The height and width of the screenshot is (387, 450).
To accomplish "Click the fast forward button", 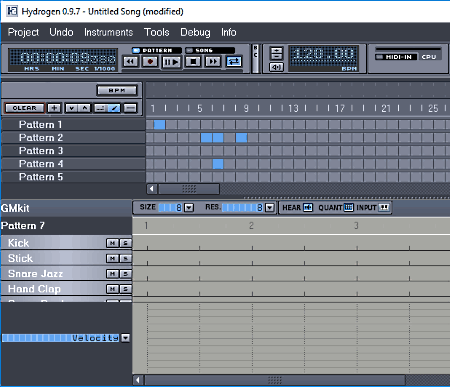I will (x=213, y=62).
